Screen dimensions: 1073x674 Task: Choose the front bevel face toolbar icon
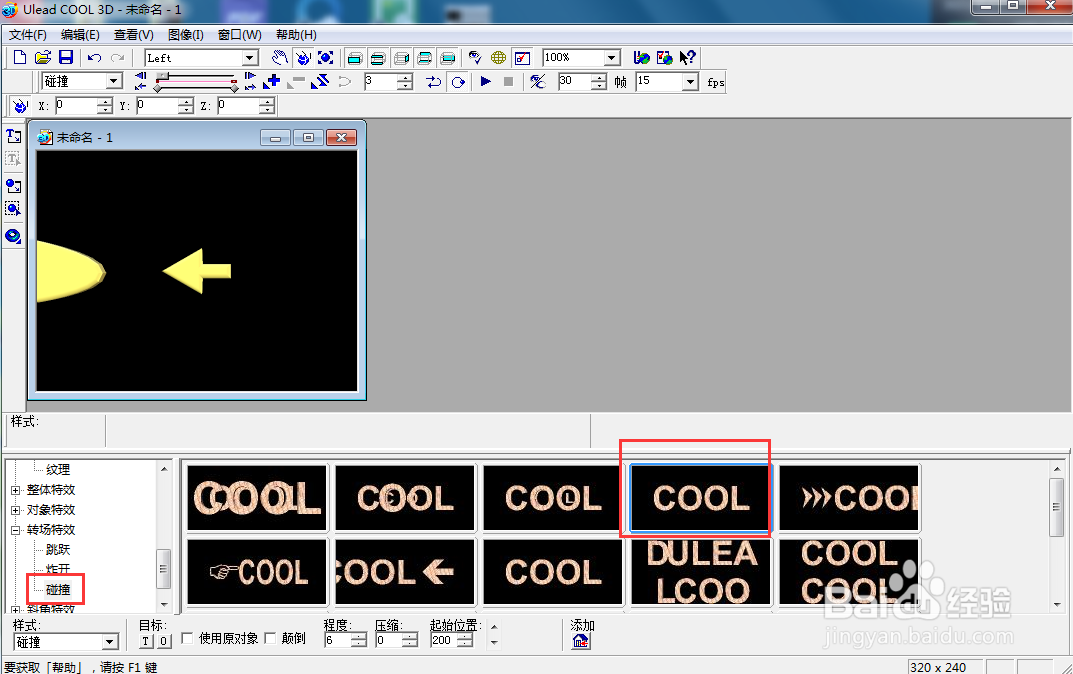pyautogui.click(x=378, y=58)
